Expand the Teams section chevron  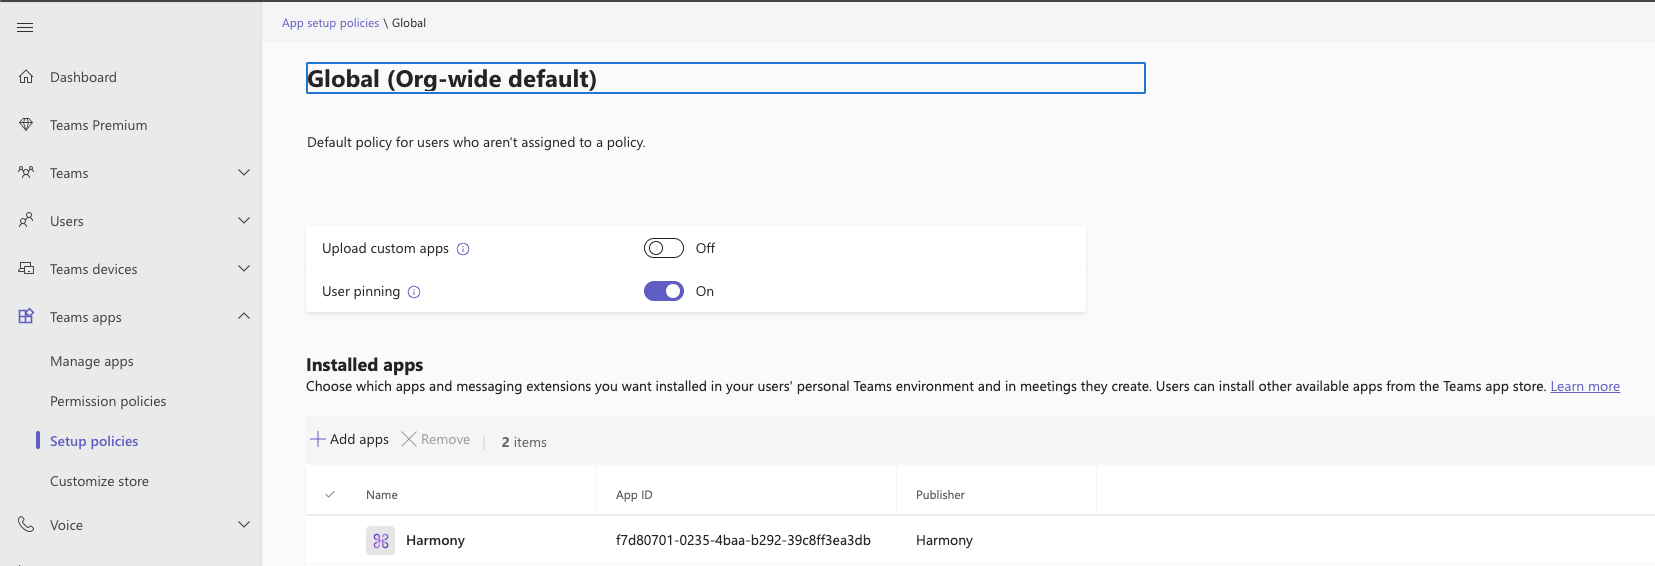244,172
